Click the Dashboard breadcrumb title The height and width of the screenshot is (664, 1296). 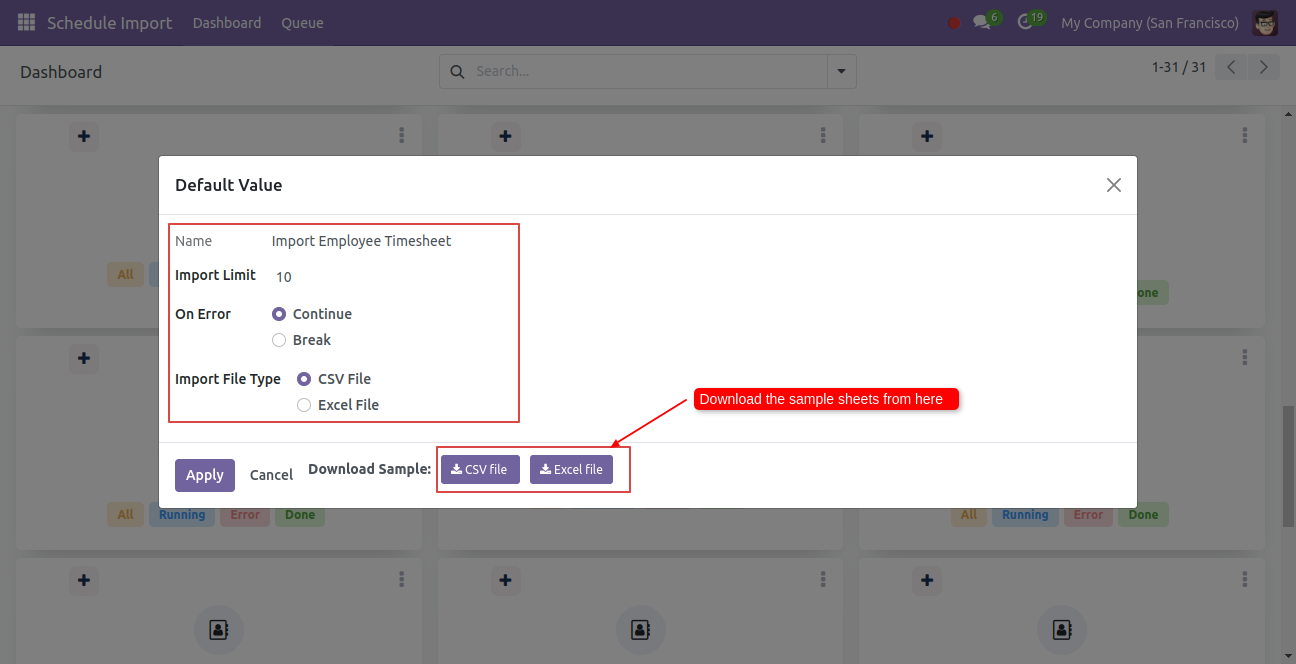61,72
